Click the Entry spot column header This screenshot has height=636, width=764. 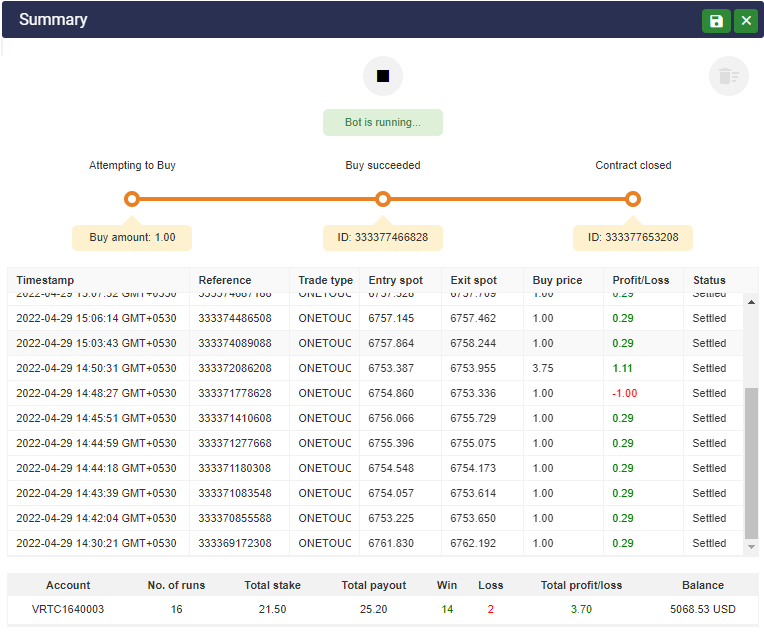pyautogui.click(x=396, y=280)
